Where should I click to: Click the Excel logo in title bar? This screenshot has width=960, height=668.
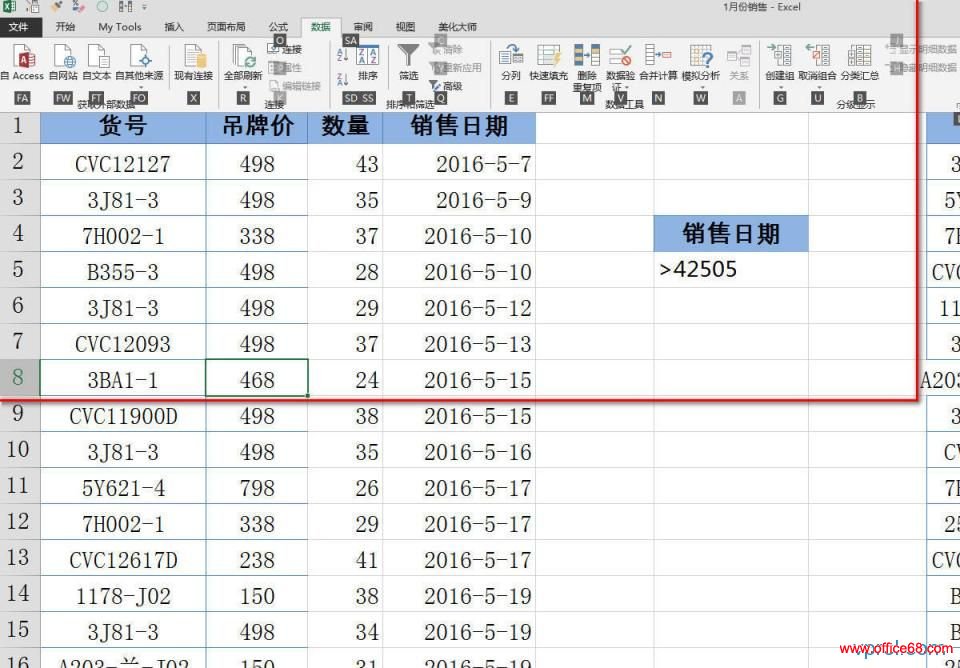[x=9, y=7]
